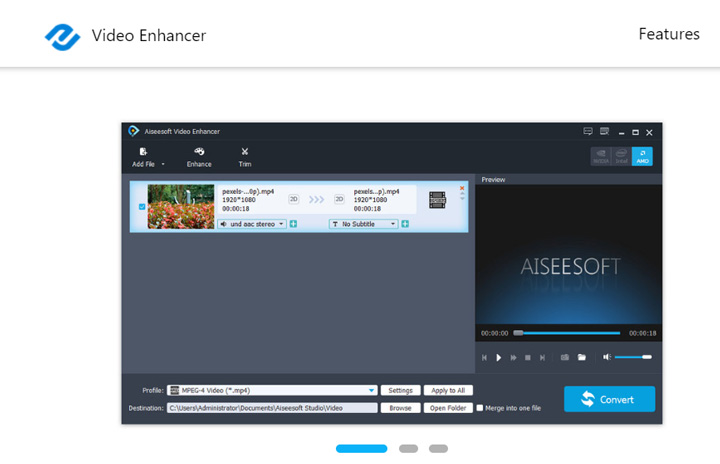Take a snapshot with camera icon
720x464 pixels.
click(x=565, y=357)
